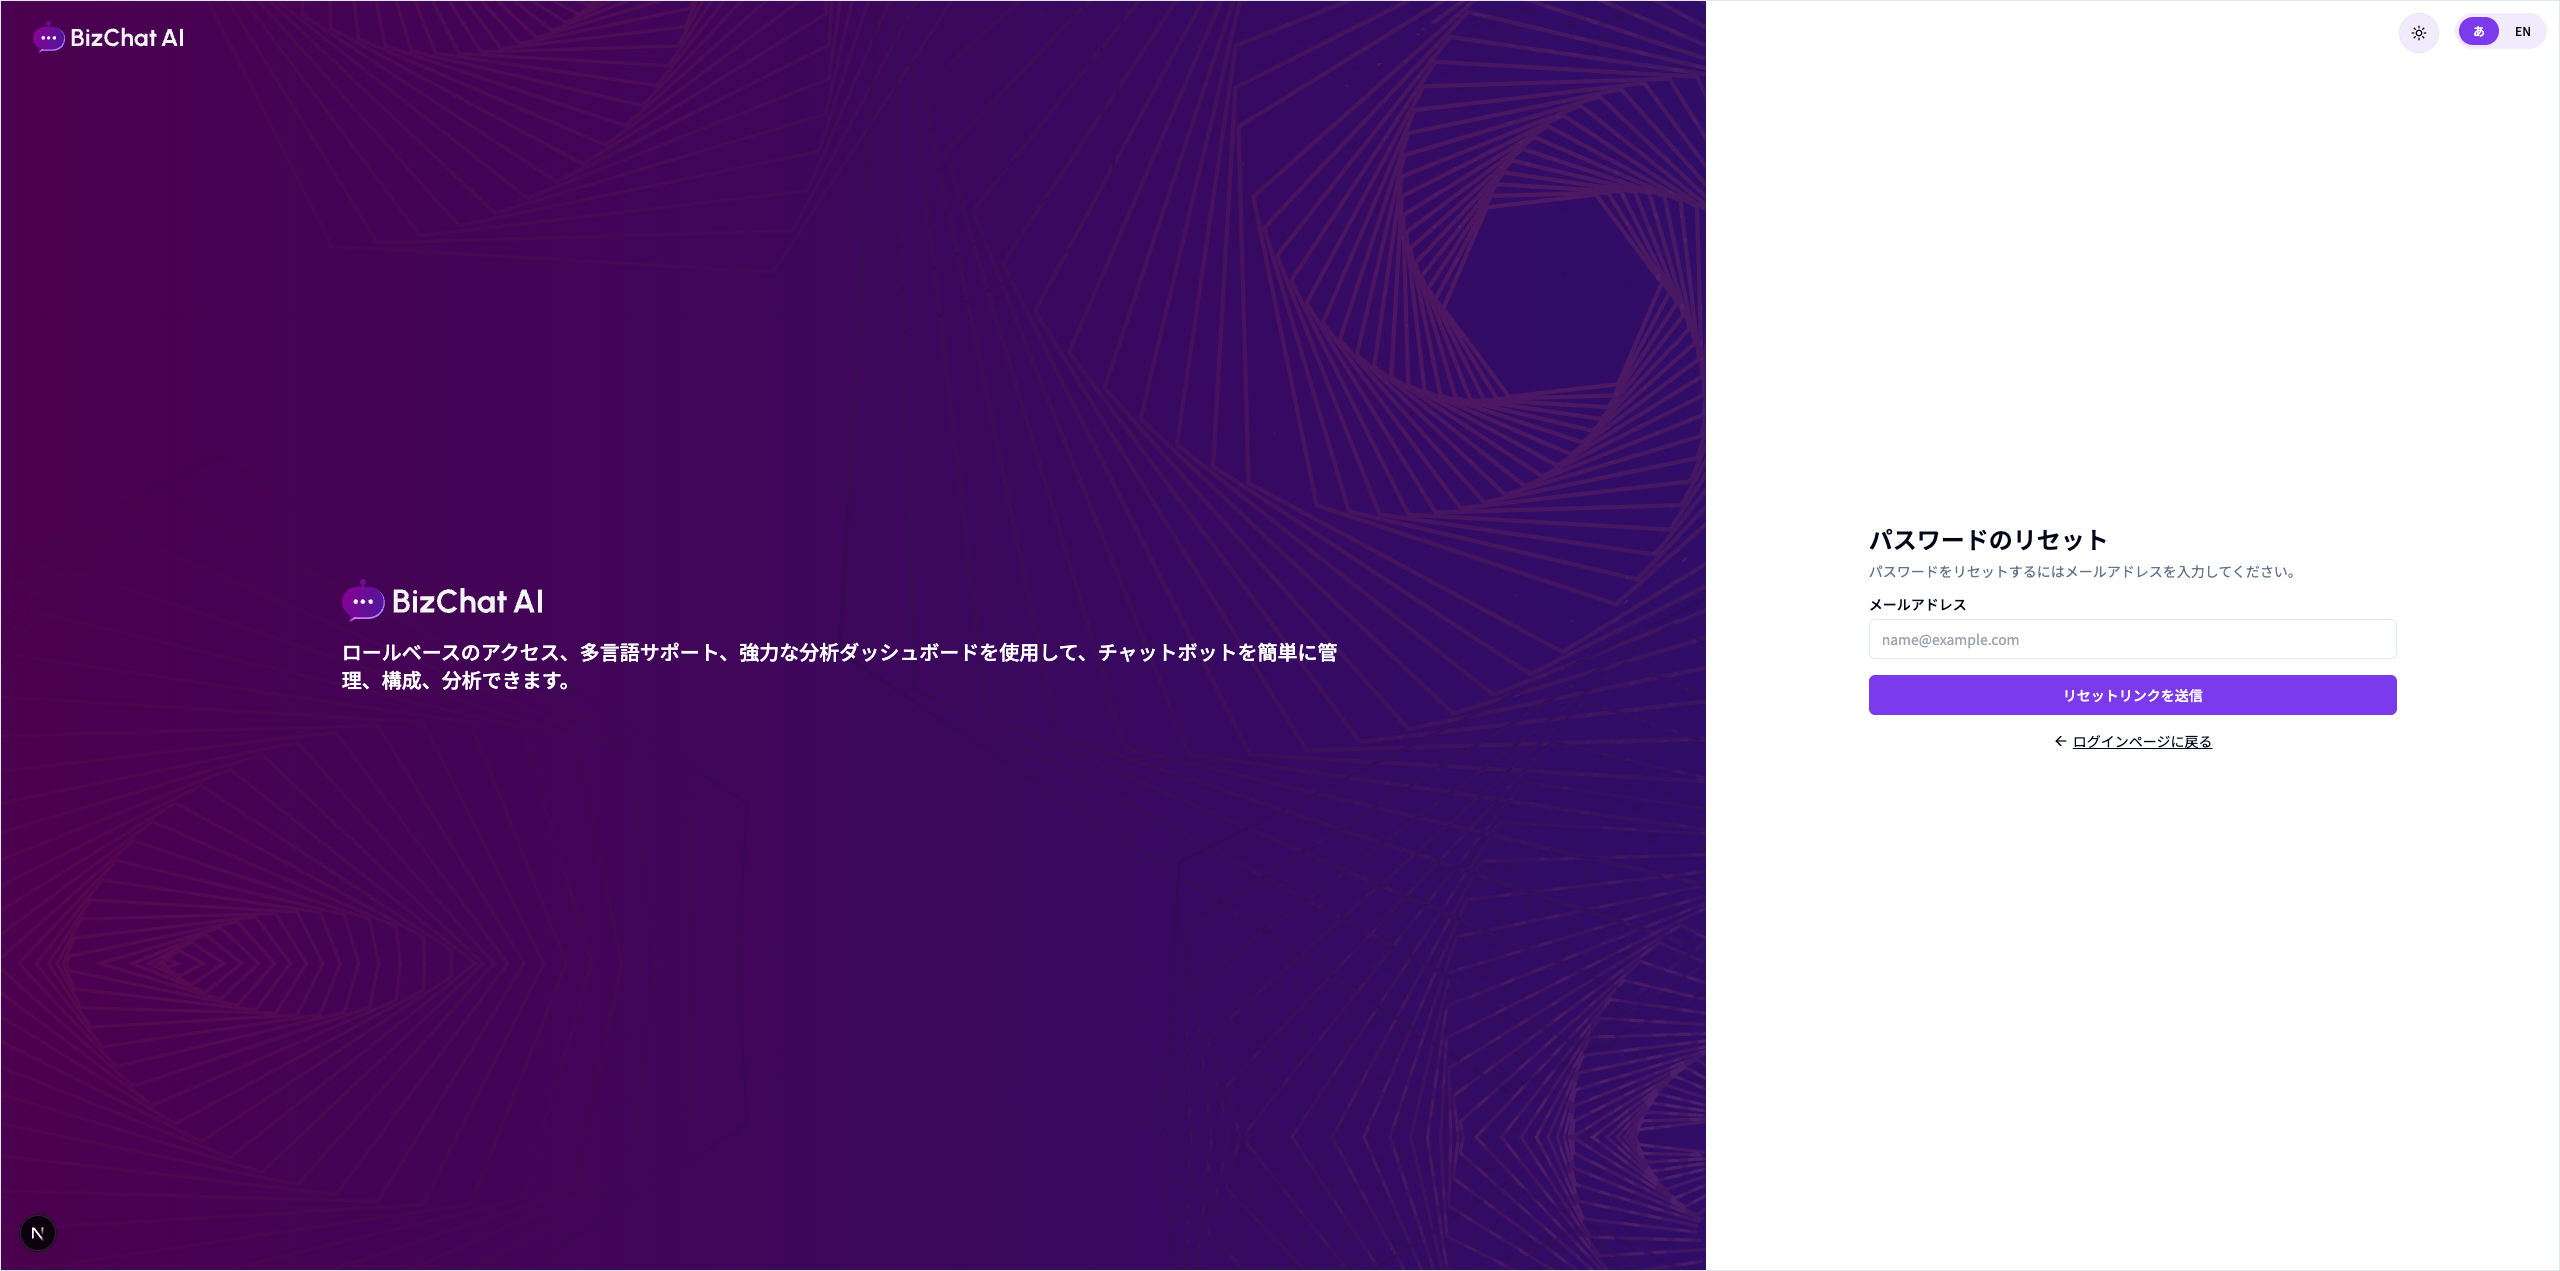
Task: Switch language to Japanese (あ)
Action: [2478, 32]
